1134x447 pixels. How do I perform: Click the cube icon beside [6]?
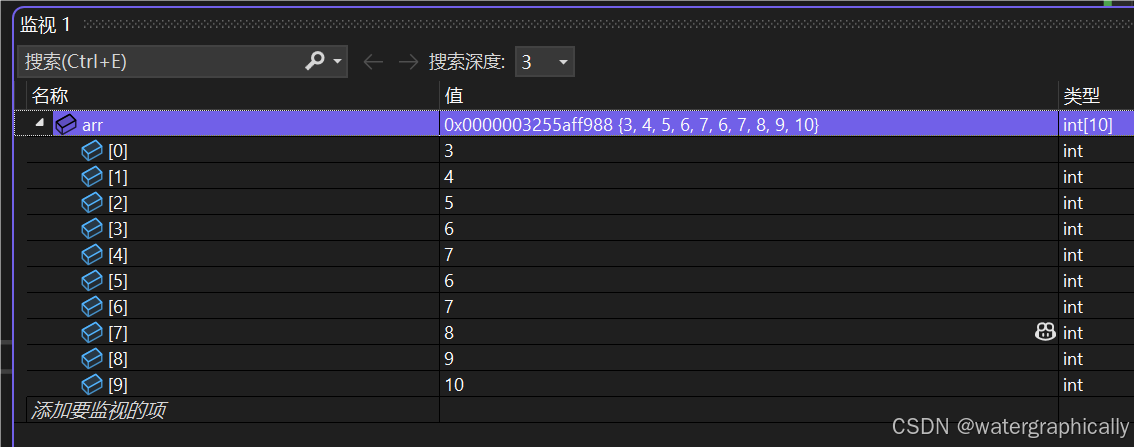point(92,307)
